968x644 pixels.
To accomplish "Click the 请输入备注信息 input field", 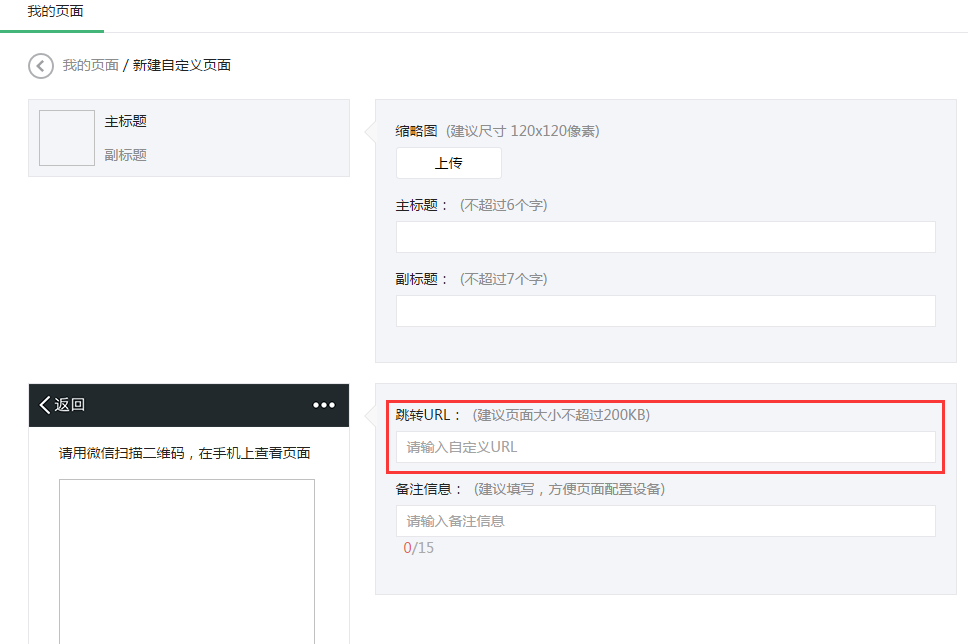I will pyautogui.click(x=666, y=521).
